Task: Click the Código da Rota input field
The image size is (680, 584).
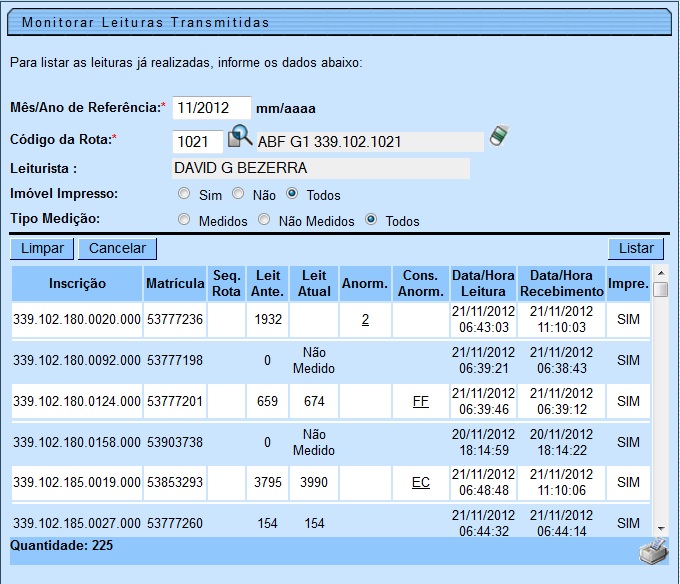Action: [198, 141]
